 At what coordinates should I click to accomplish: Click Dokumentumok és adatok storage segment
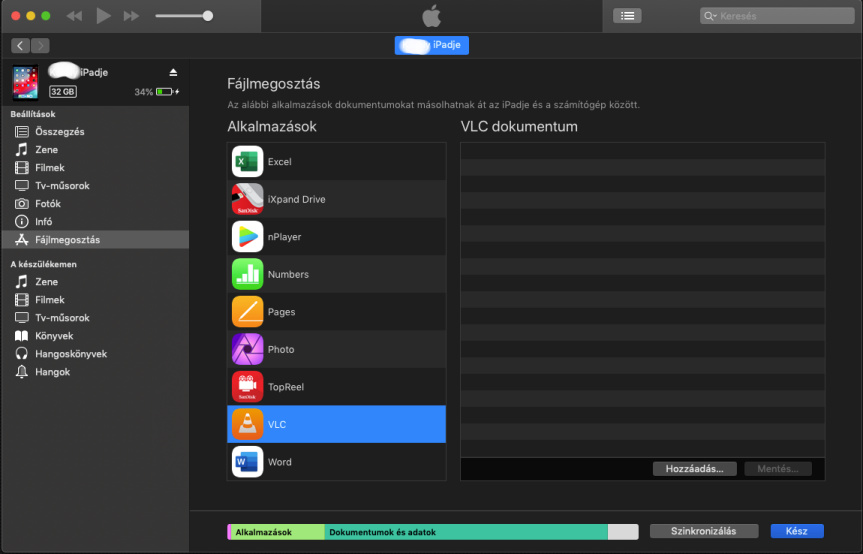[x=466, y=532]
